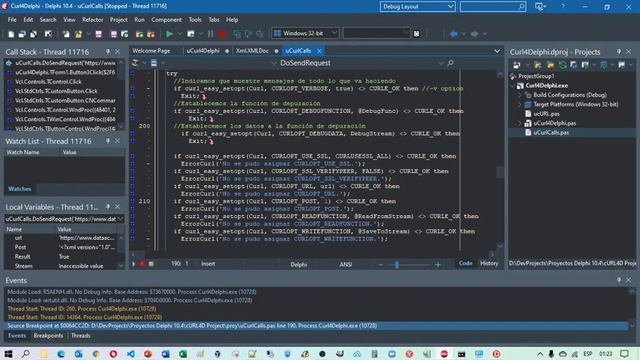Screen dimensions: 640x360
Task: Open the Run menu
Action: coord(139,20)
